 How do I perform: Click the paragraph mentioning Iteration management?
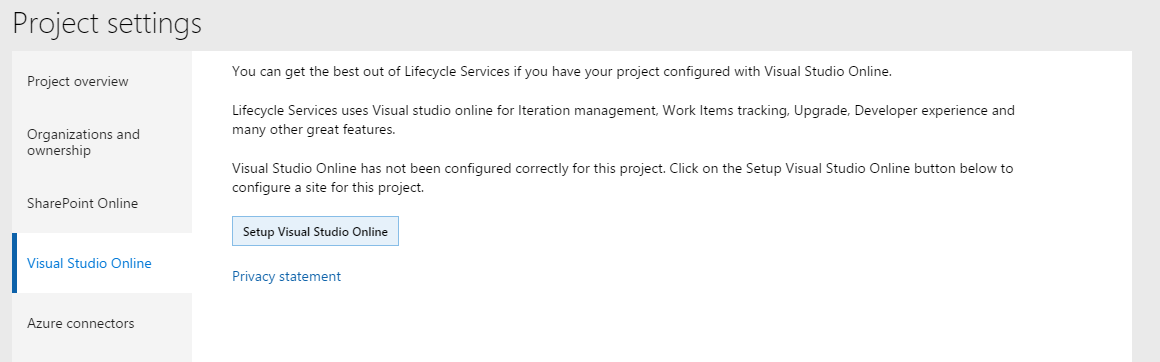pyautogui.click(x=623, y=120)
